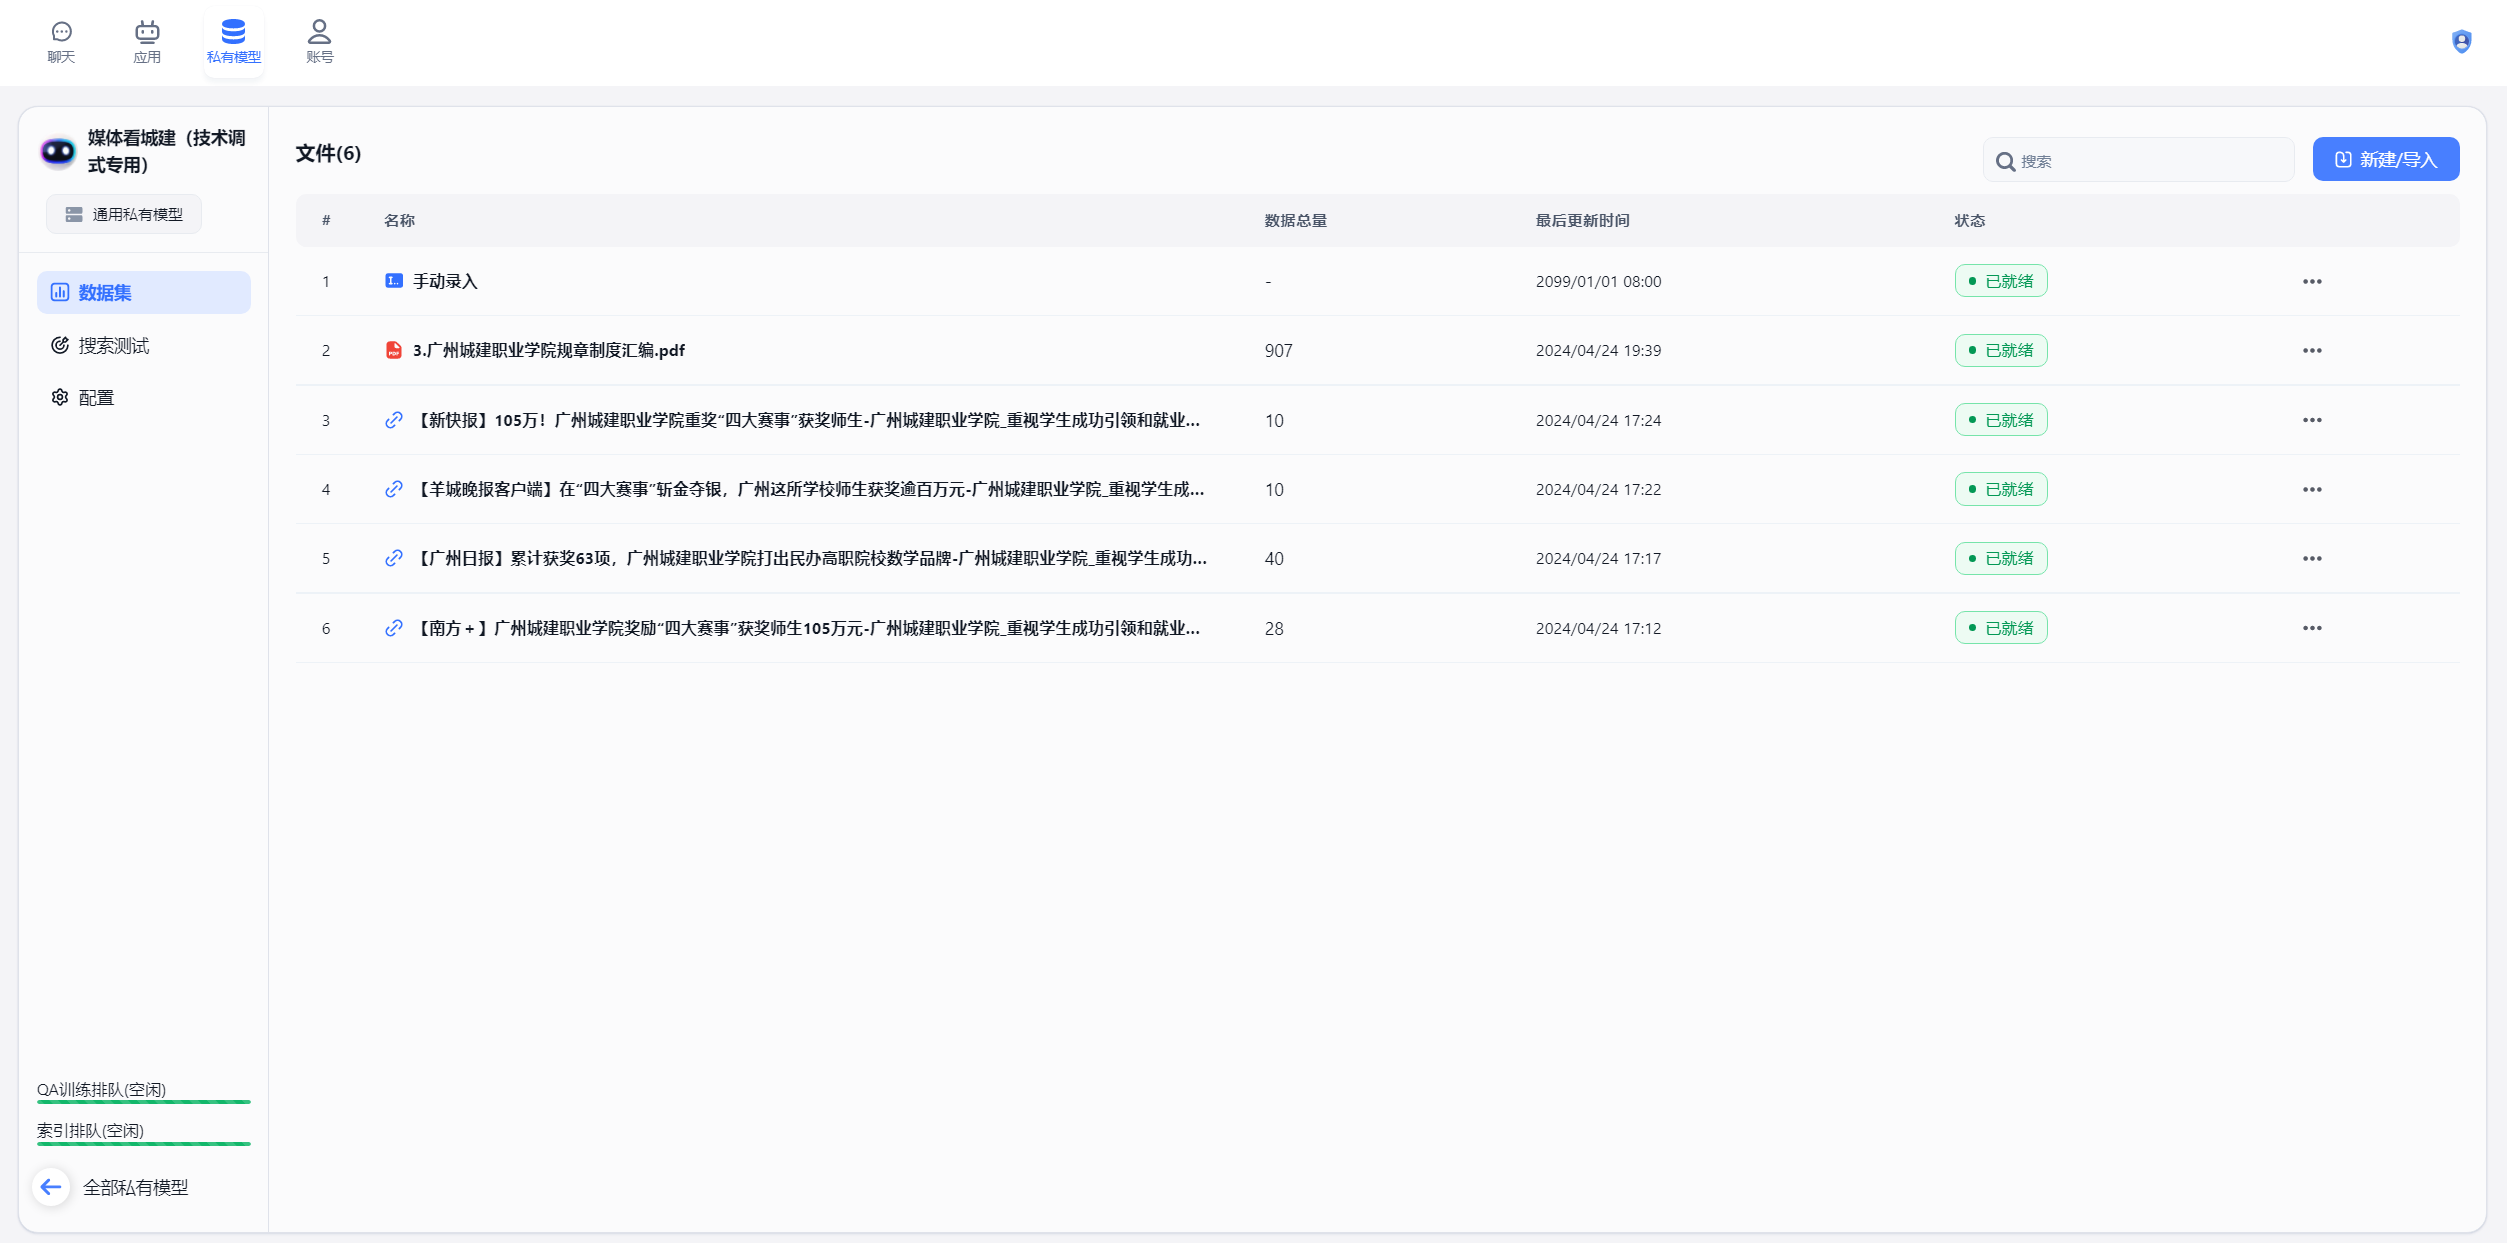
Task: Open more options for 手动录入 row
Action: point(2311,281)
